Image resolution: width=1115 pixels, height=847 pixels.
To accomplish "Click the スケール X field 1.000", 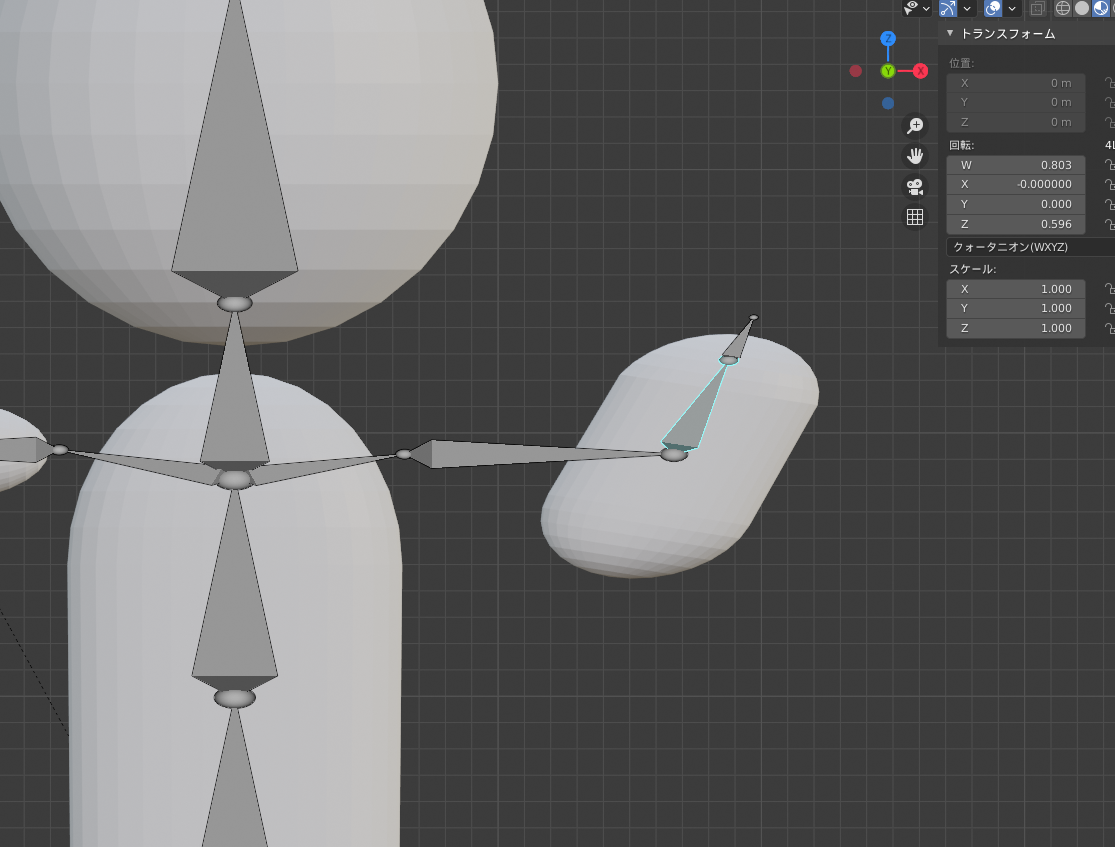I will click(1015, 289).
